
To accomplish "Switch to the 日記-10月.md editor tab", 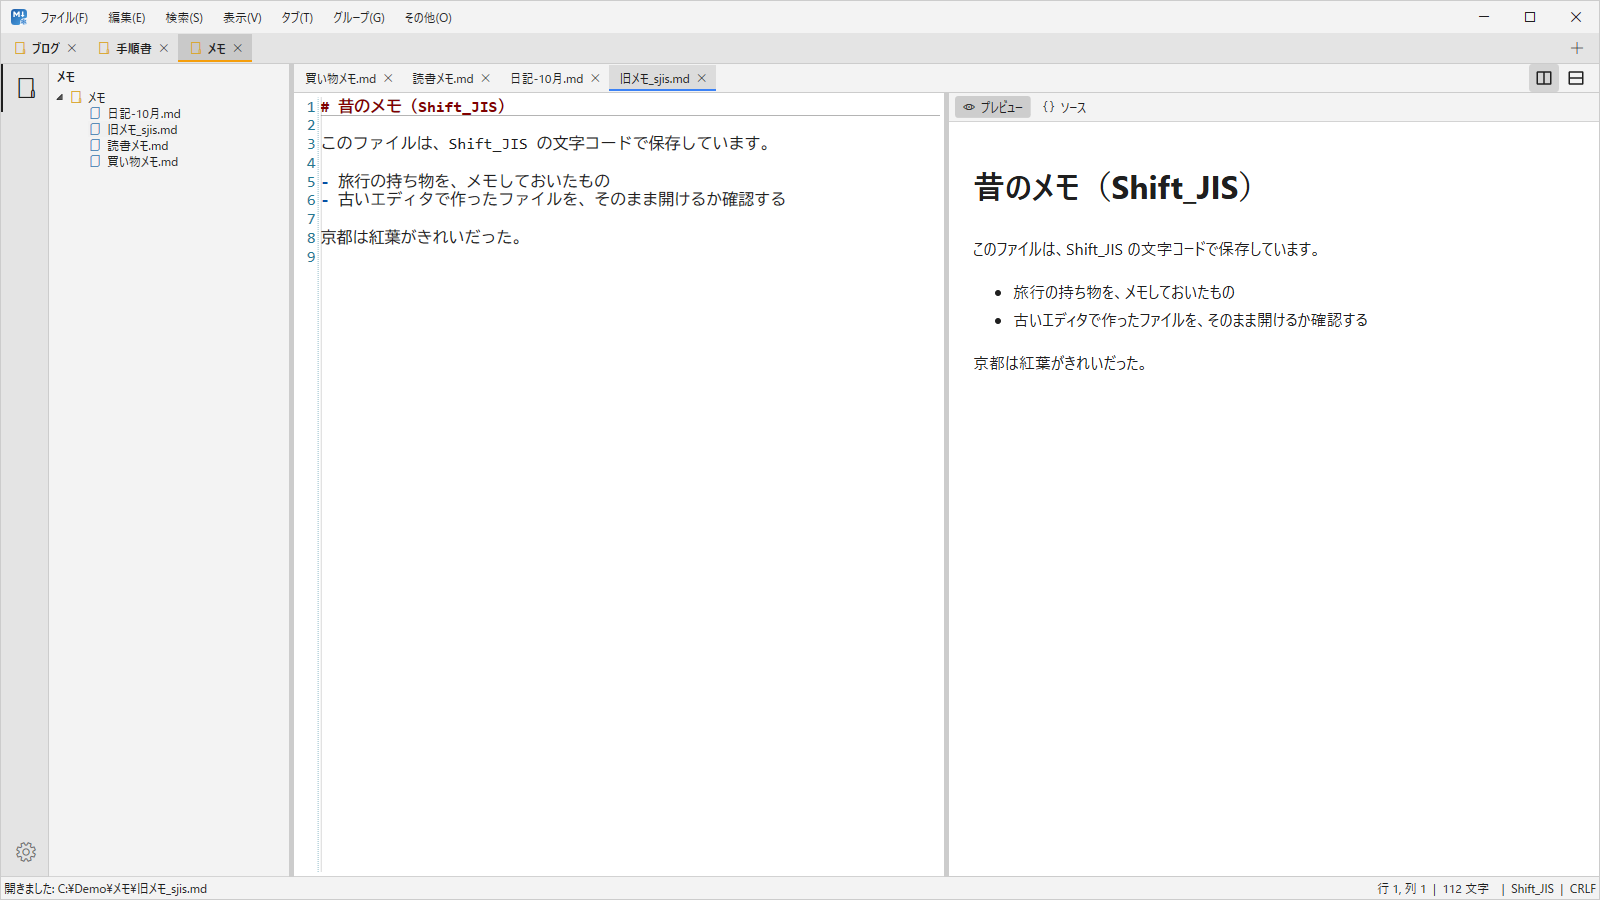I will pos(547,78).
